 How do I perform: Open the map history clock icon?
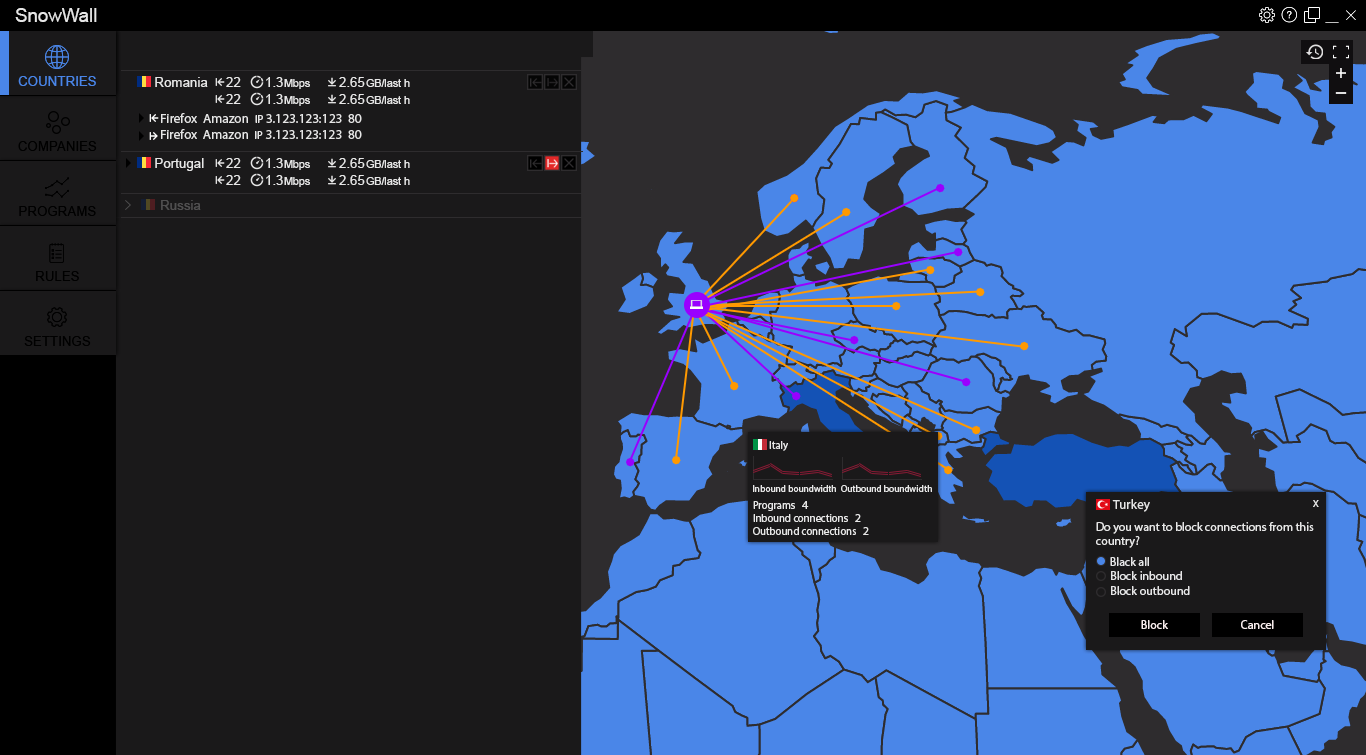1315,52
